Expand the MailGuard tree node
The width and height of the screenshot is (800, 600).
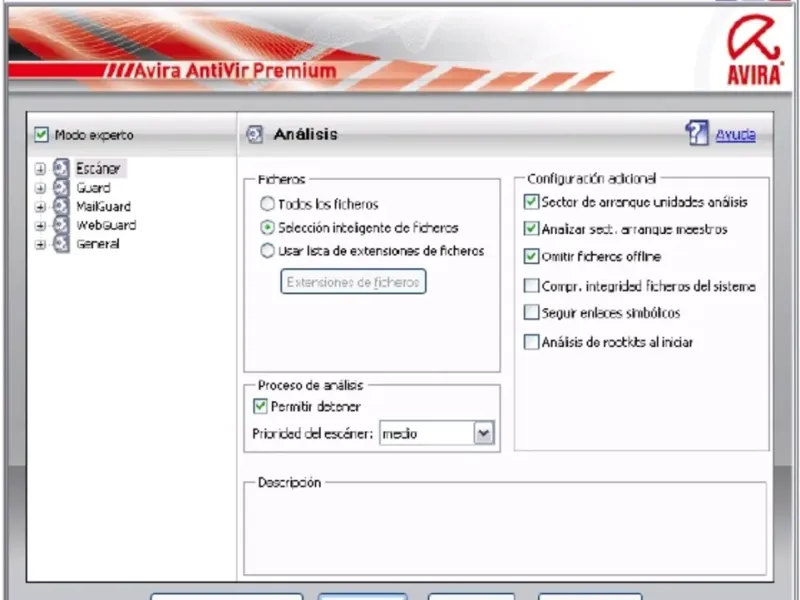pos(40,207)
